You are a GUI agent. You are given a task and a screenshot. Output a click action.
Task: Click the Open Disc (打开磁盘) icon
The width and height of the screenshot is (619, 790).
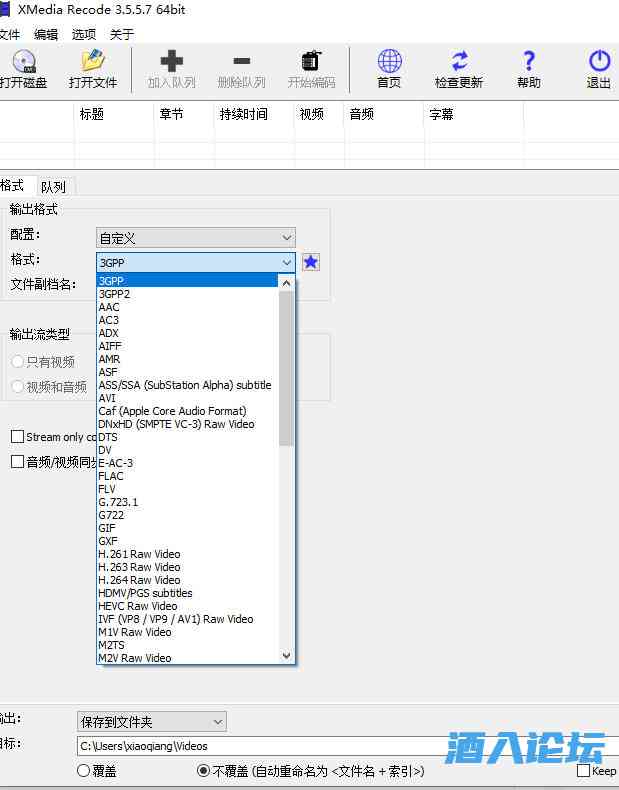pyautogui.click(x=23, y=62)
